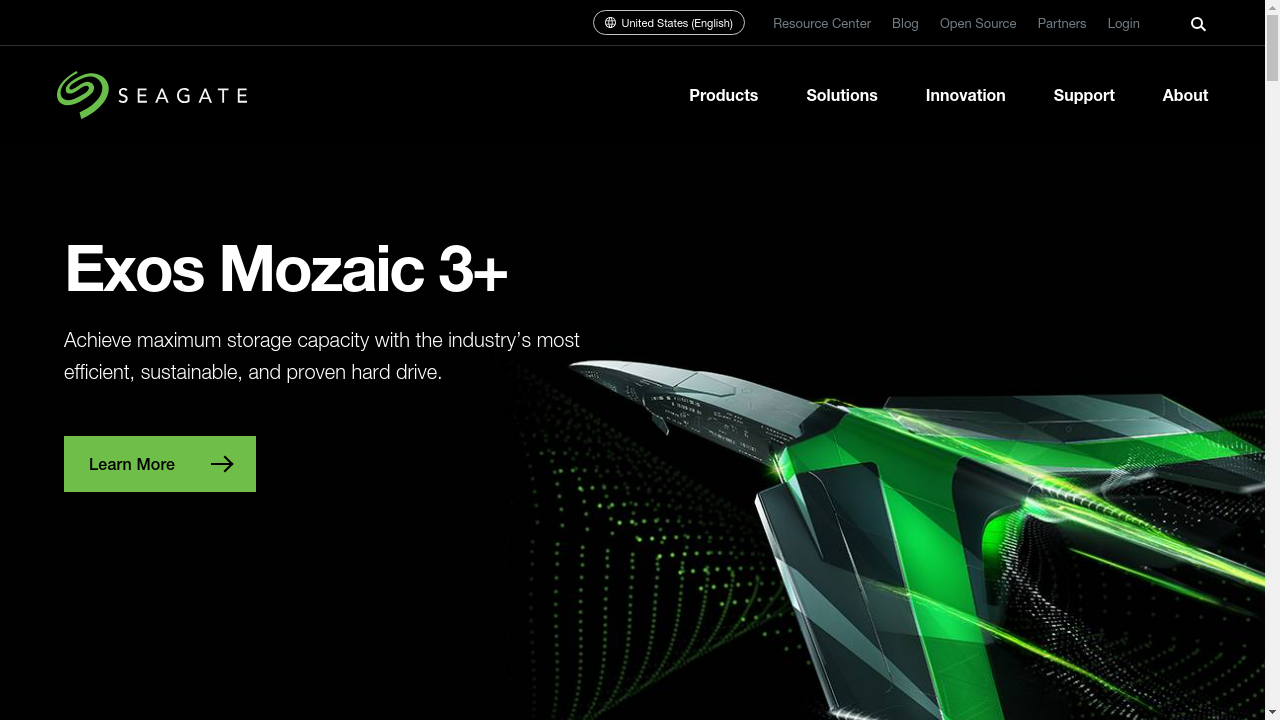
Task: Open the Support menu
Action: (x=1084, y=95)
